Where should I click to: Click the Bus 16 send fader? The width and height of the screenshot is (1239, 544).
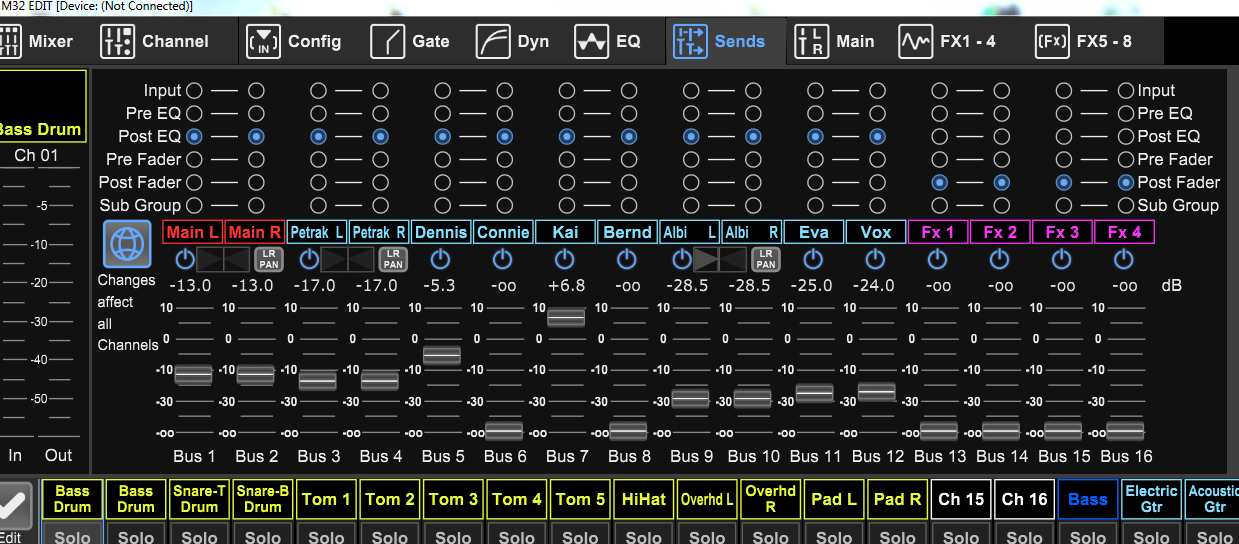point(1125,431)
